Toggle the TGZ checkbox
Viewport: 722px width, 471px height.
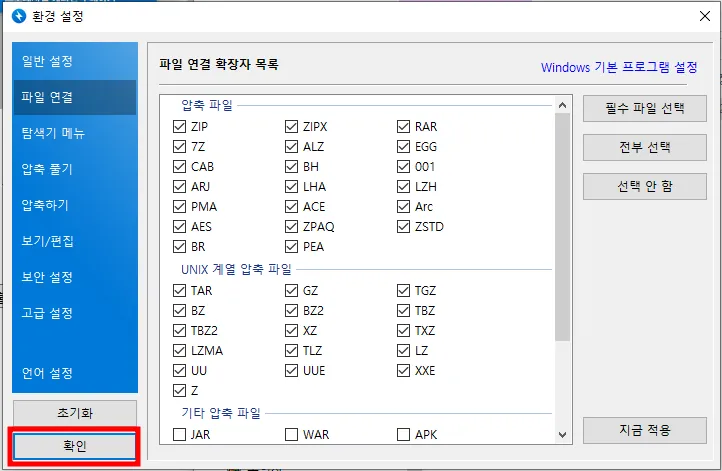(x=403, y=291)
